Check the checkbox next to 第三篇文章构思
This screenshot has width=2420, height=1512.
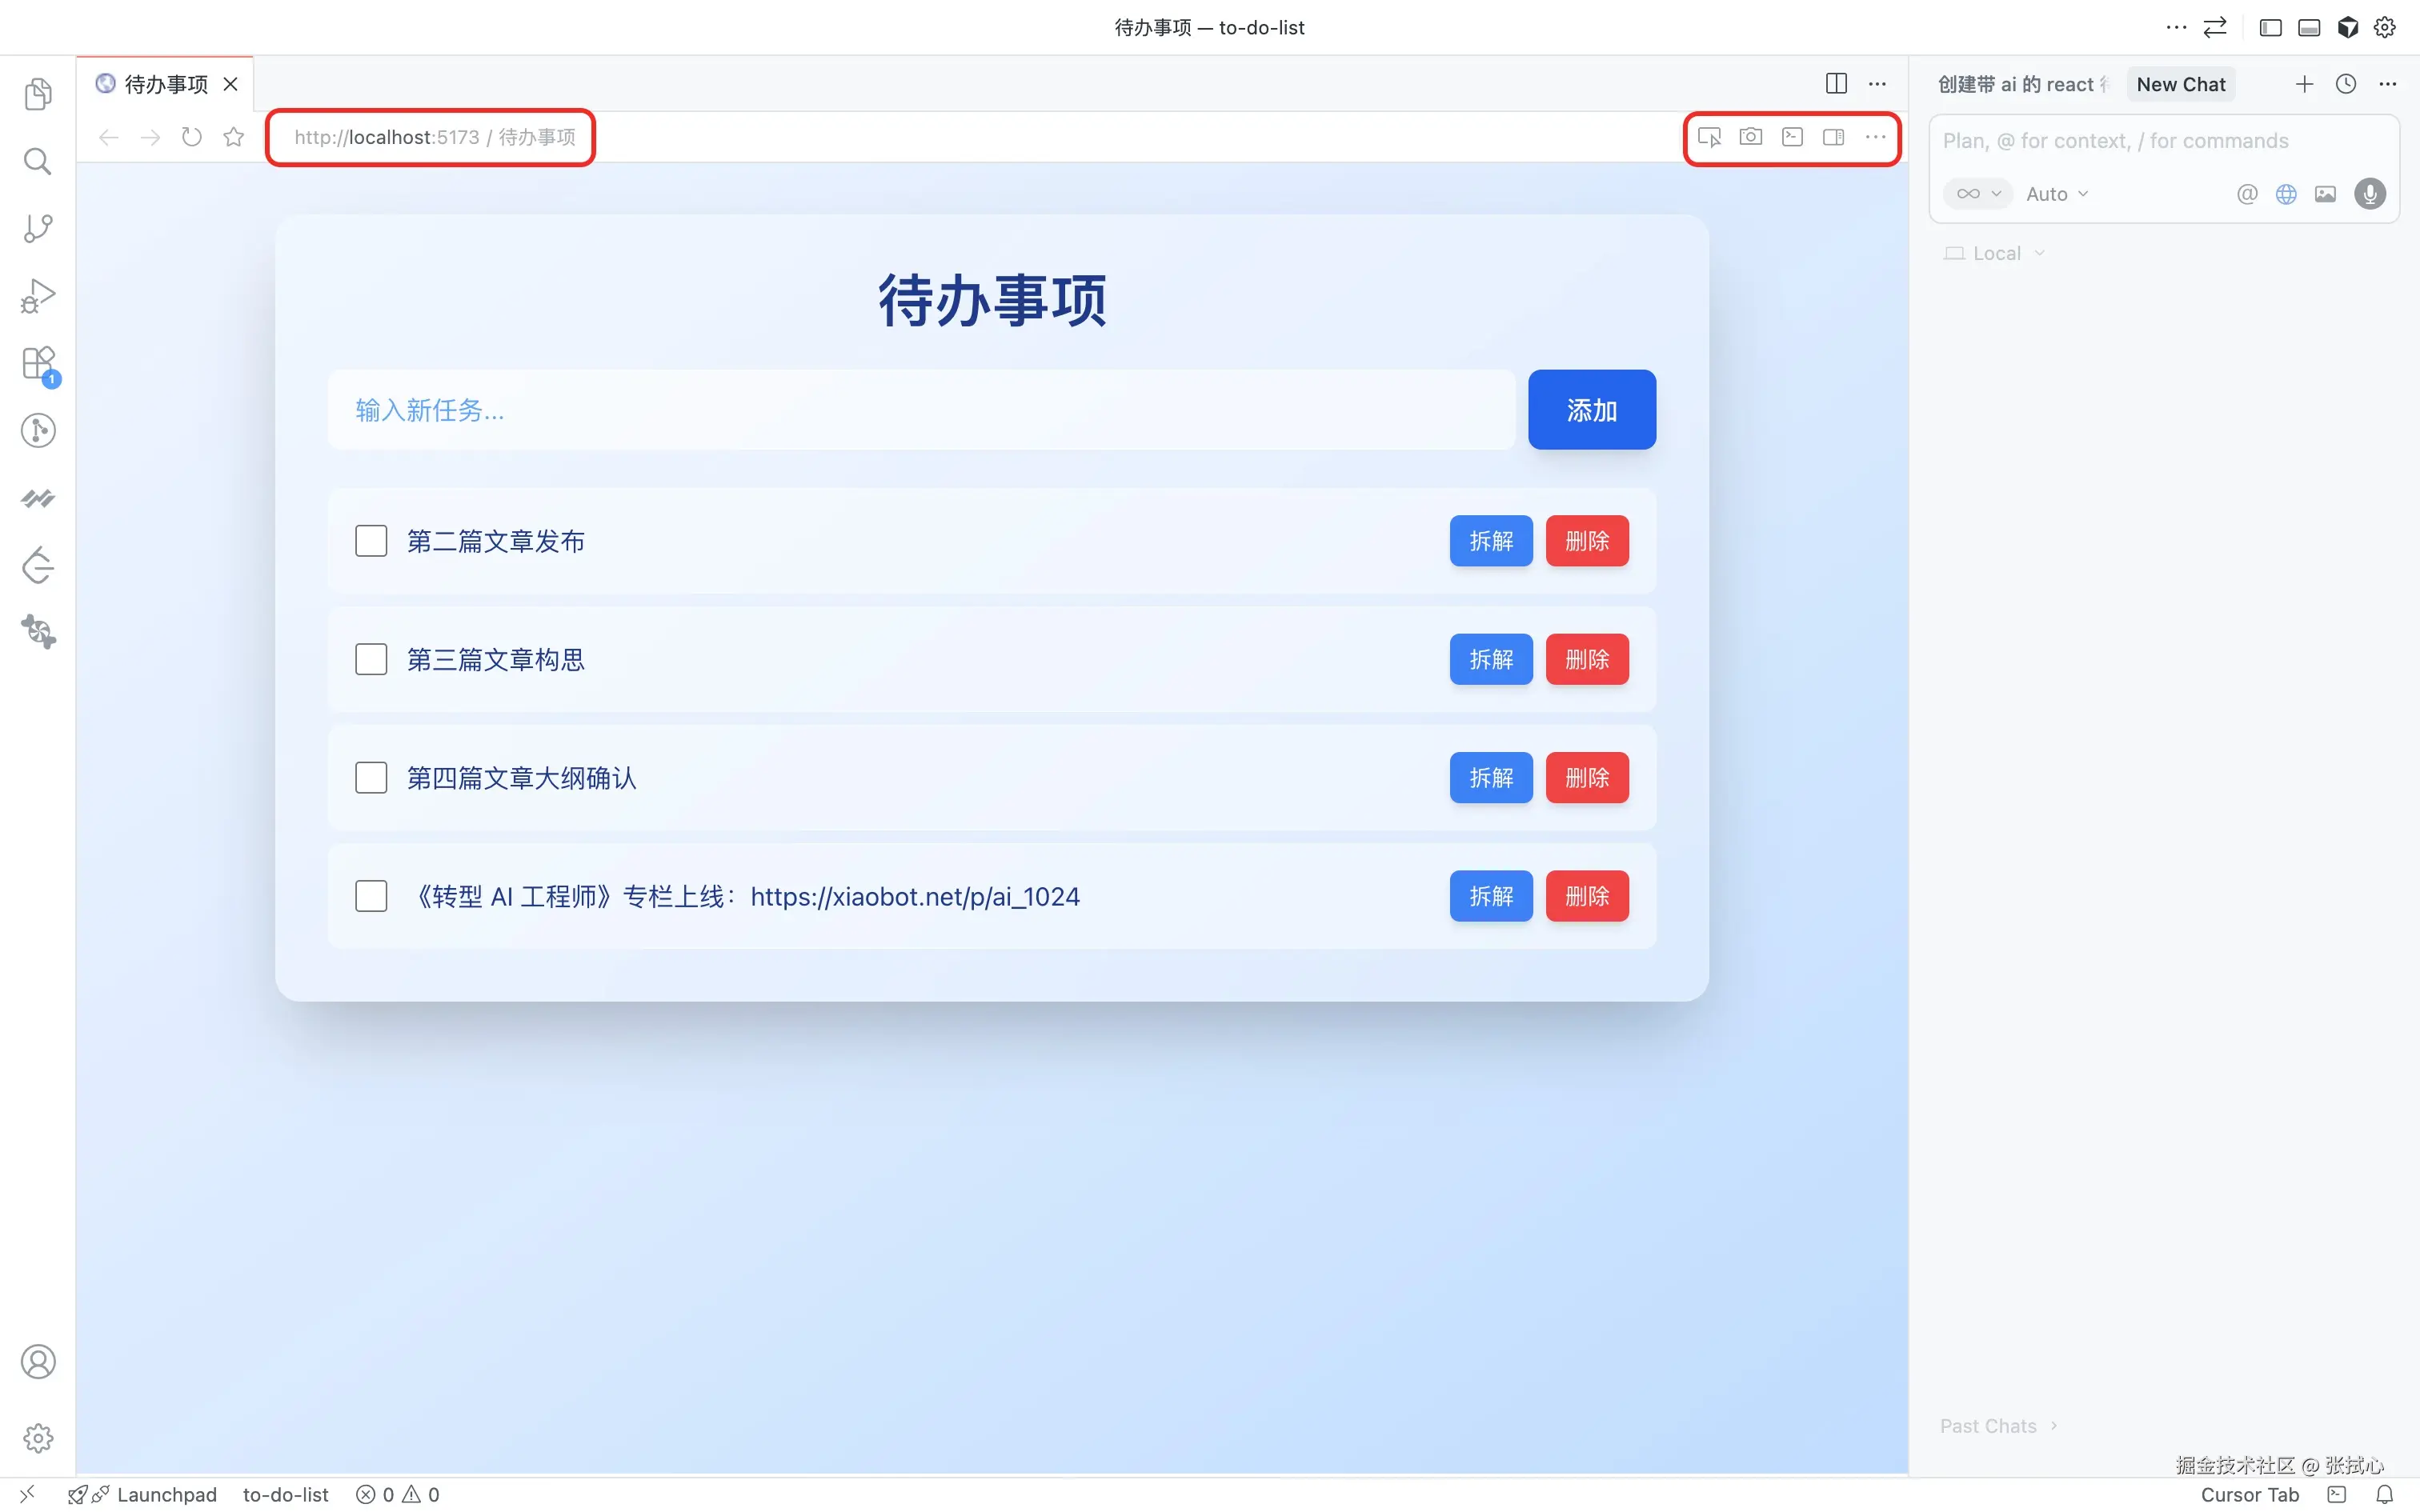click(370, 658)
